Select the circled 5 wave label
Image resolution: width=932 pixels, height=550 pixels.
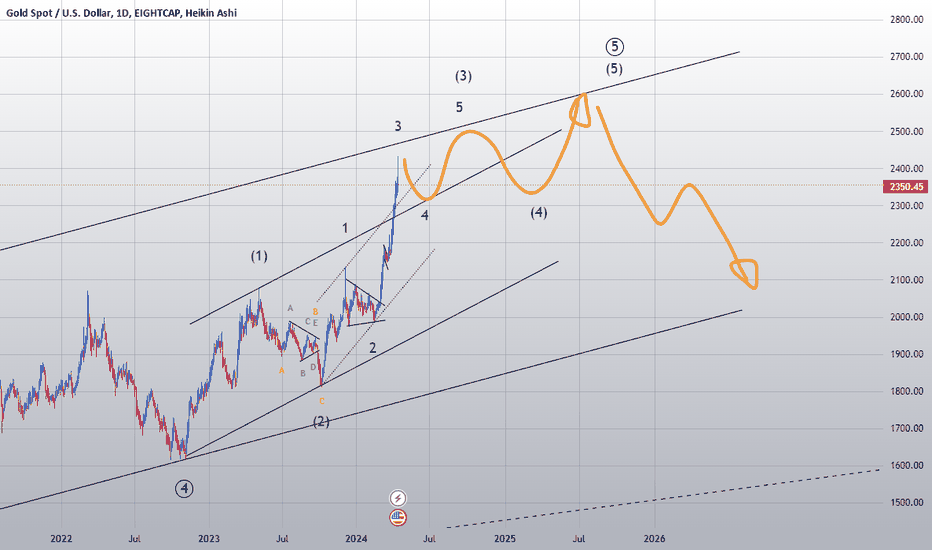(x=615, y=46)
